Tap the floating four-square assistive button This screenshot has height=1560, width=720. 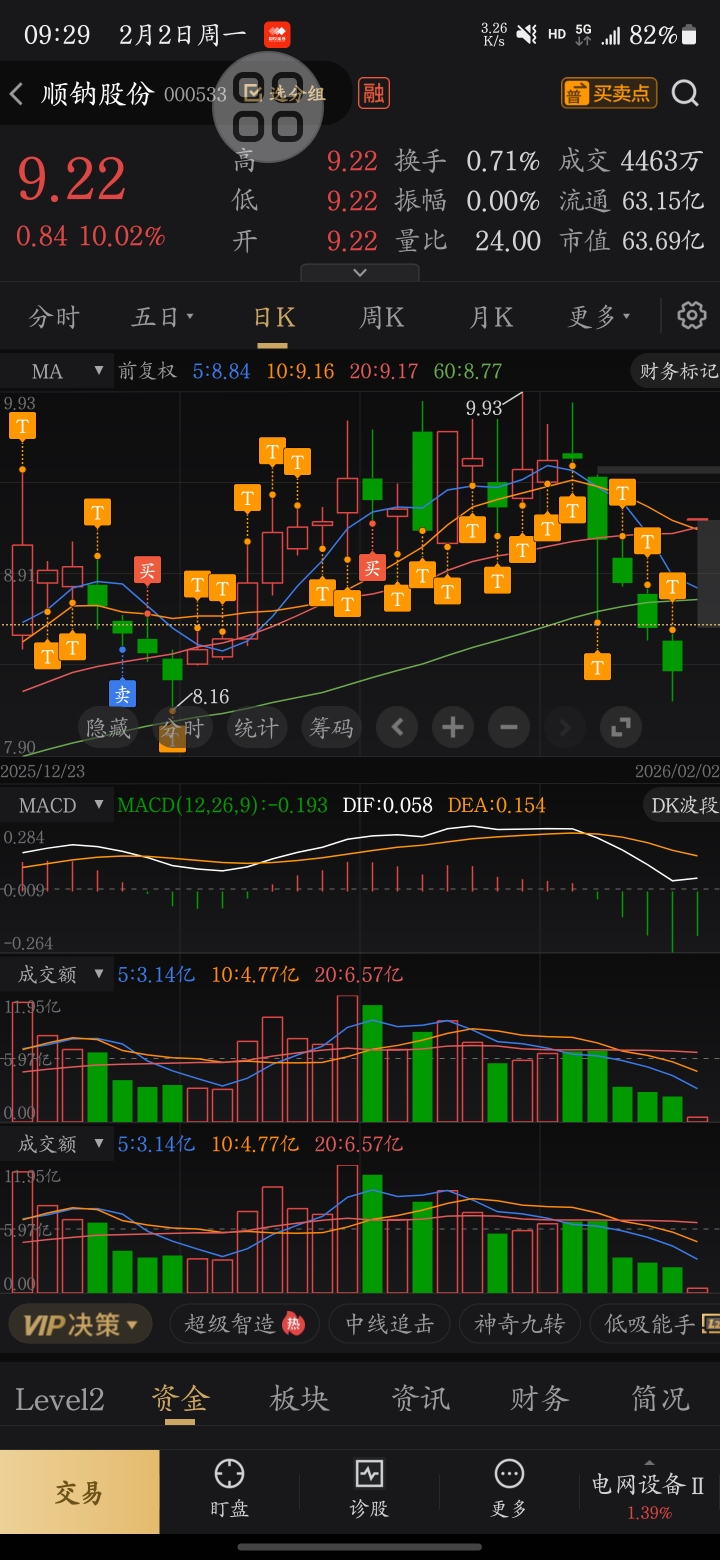pos(268,107)
